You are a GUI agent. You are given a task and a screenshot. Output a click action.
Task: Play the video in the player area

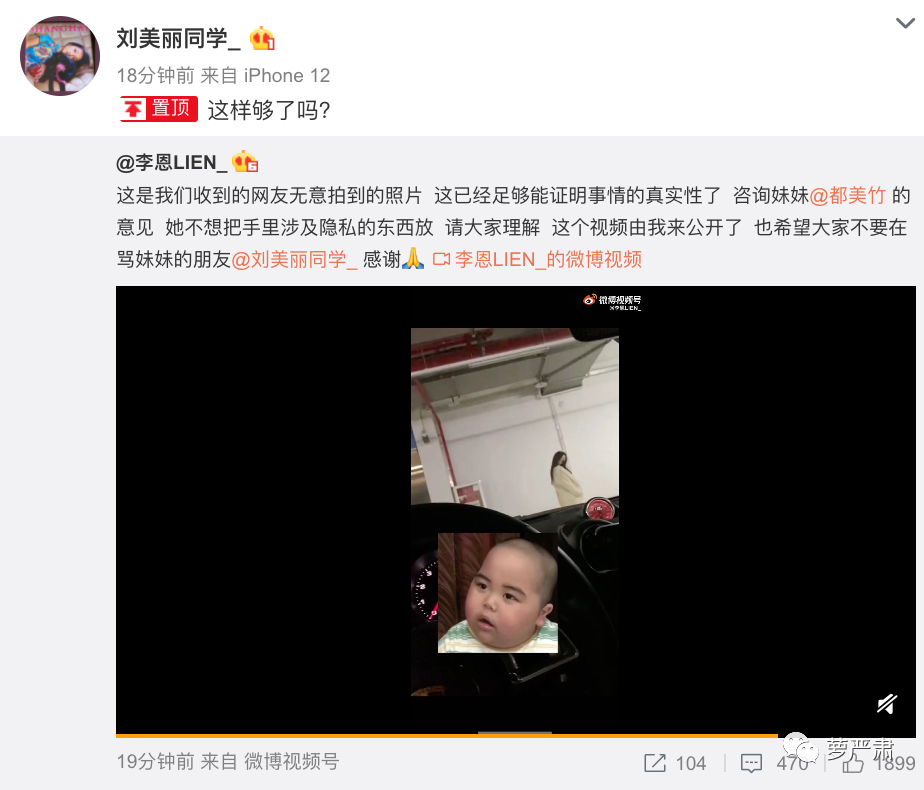click(516, 510)
